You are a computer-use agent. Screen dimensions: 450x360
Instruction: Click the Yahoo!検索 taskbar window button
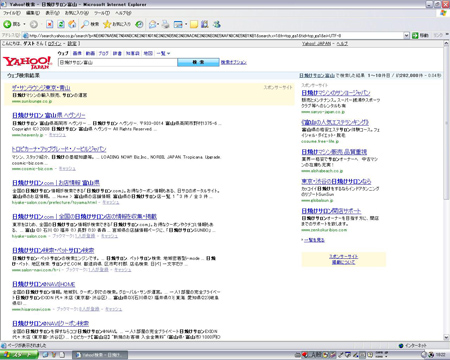pyautogui.click(x=100, y=355)
